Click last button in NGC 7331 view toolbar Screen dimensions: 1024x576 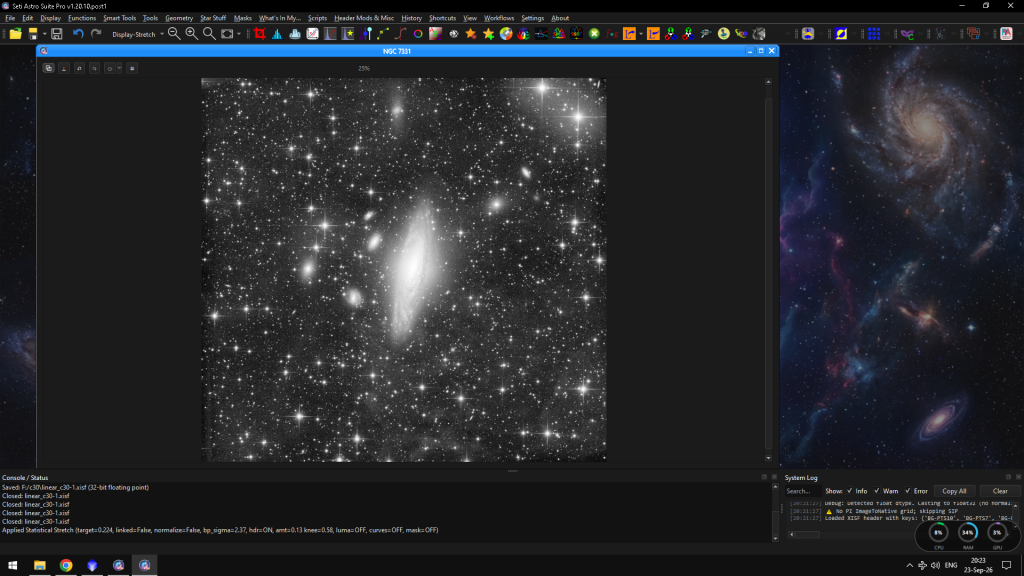pyautogui.click(x=132, y=68)
